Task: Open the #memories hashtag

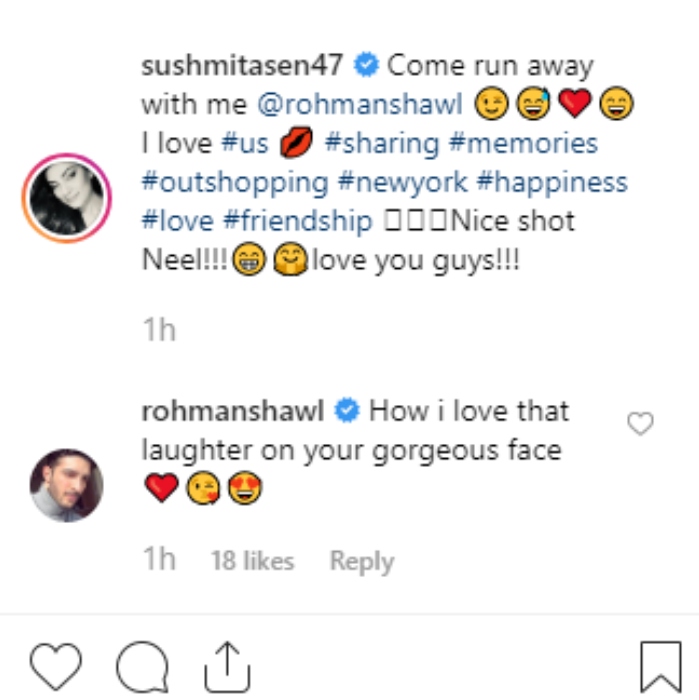Action: [x=524, y=143]
